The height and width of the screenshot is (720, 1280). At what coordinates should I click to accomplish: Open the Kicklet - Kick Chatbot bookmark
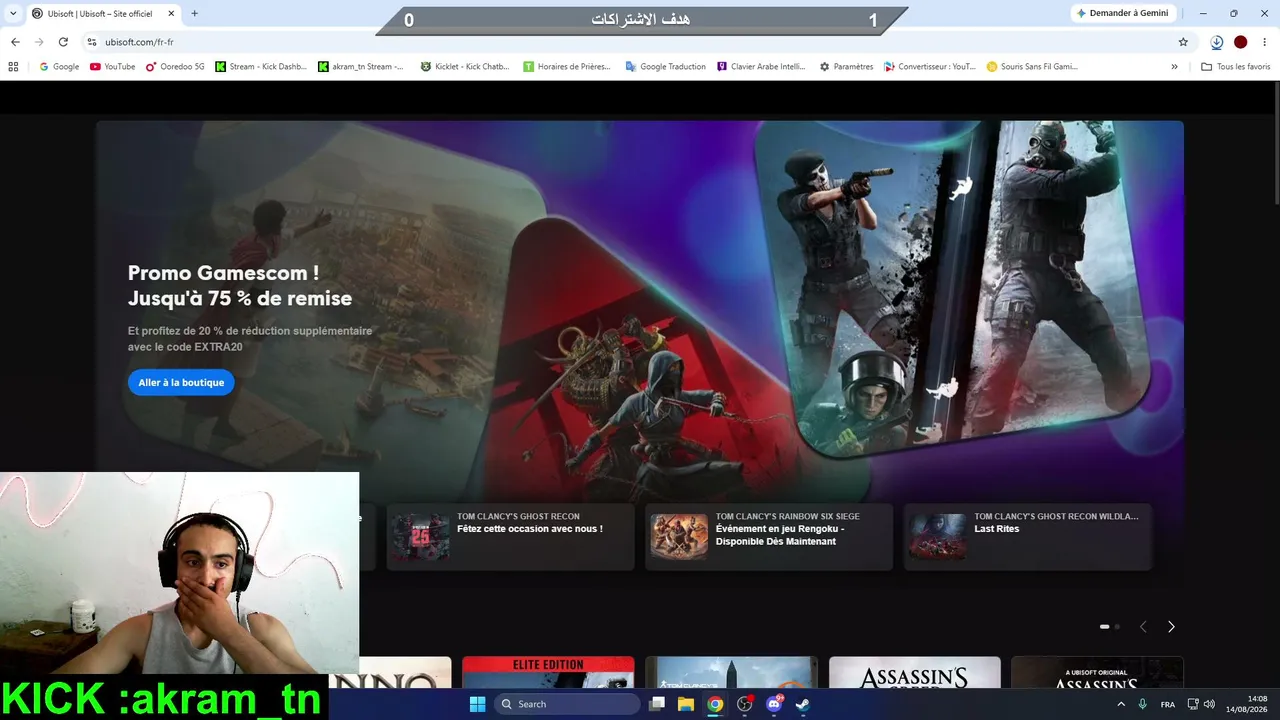pos(465,67)
